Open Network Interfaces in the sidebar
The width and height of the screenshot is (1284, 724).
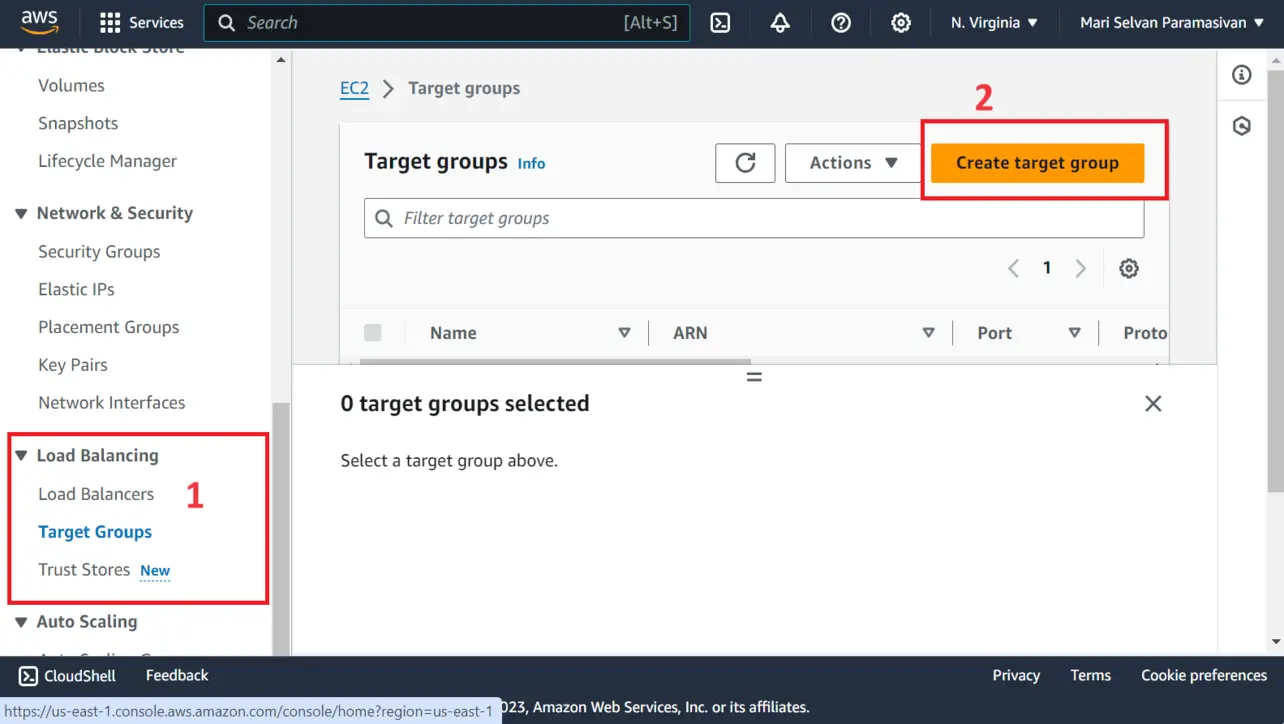[111, 403]
